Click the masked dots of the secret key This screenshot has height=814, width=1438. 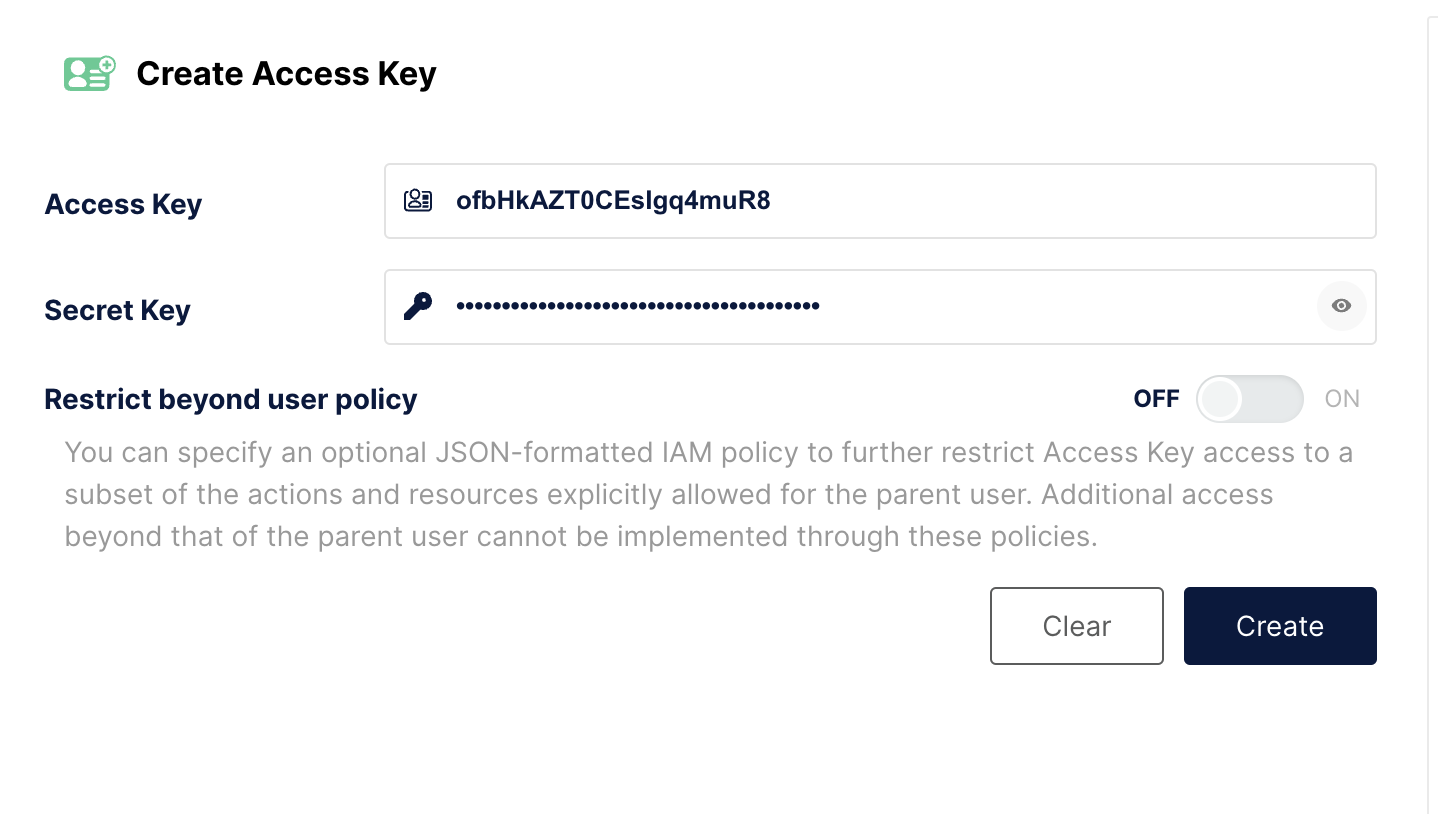(x=638, y=306)
